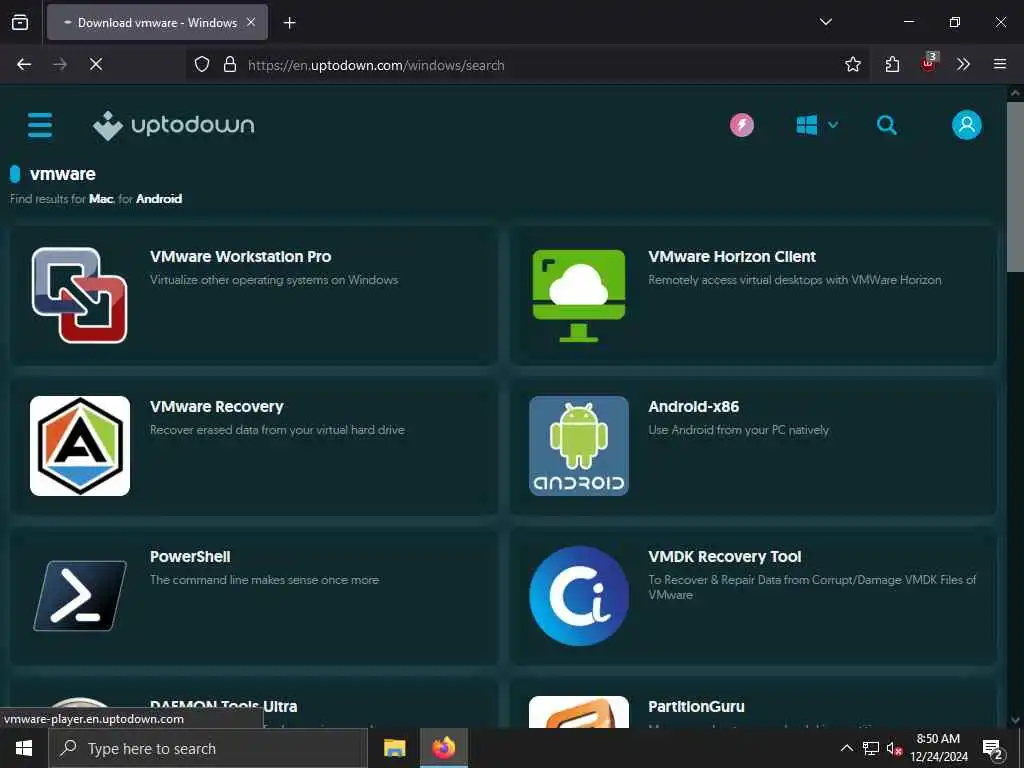Open the user account avatar icon
Image resolution: width=1024 pixels, height=768 pixels.
point(967,125)
